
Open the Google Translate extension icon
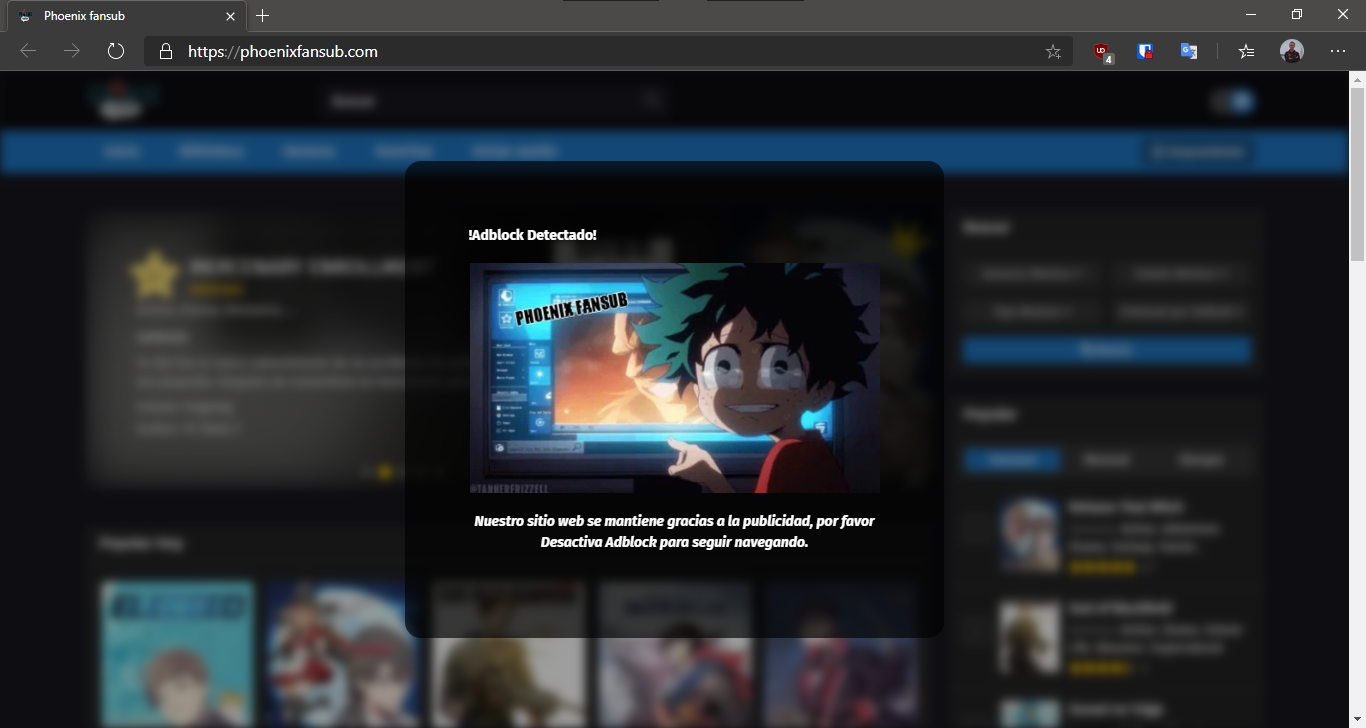[1189, 52]
